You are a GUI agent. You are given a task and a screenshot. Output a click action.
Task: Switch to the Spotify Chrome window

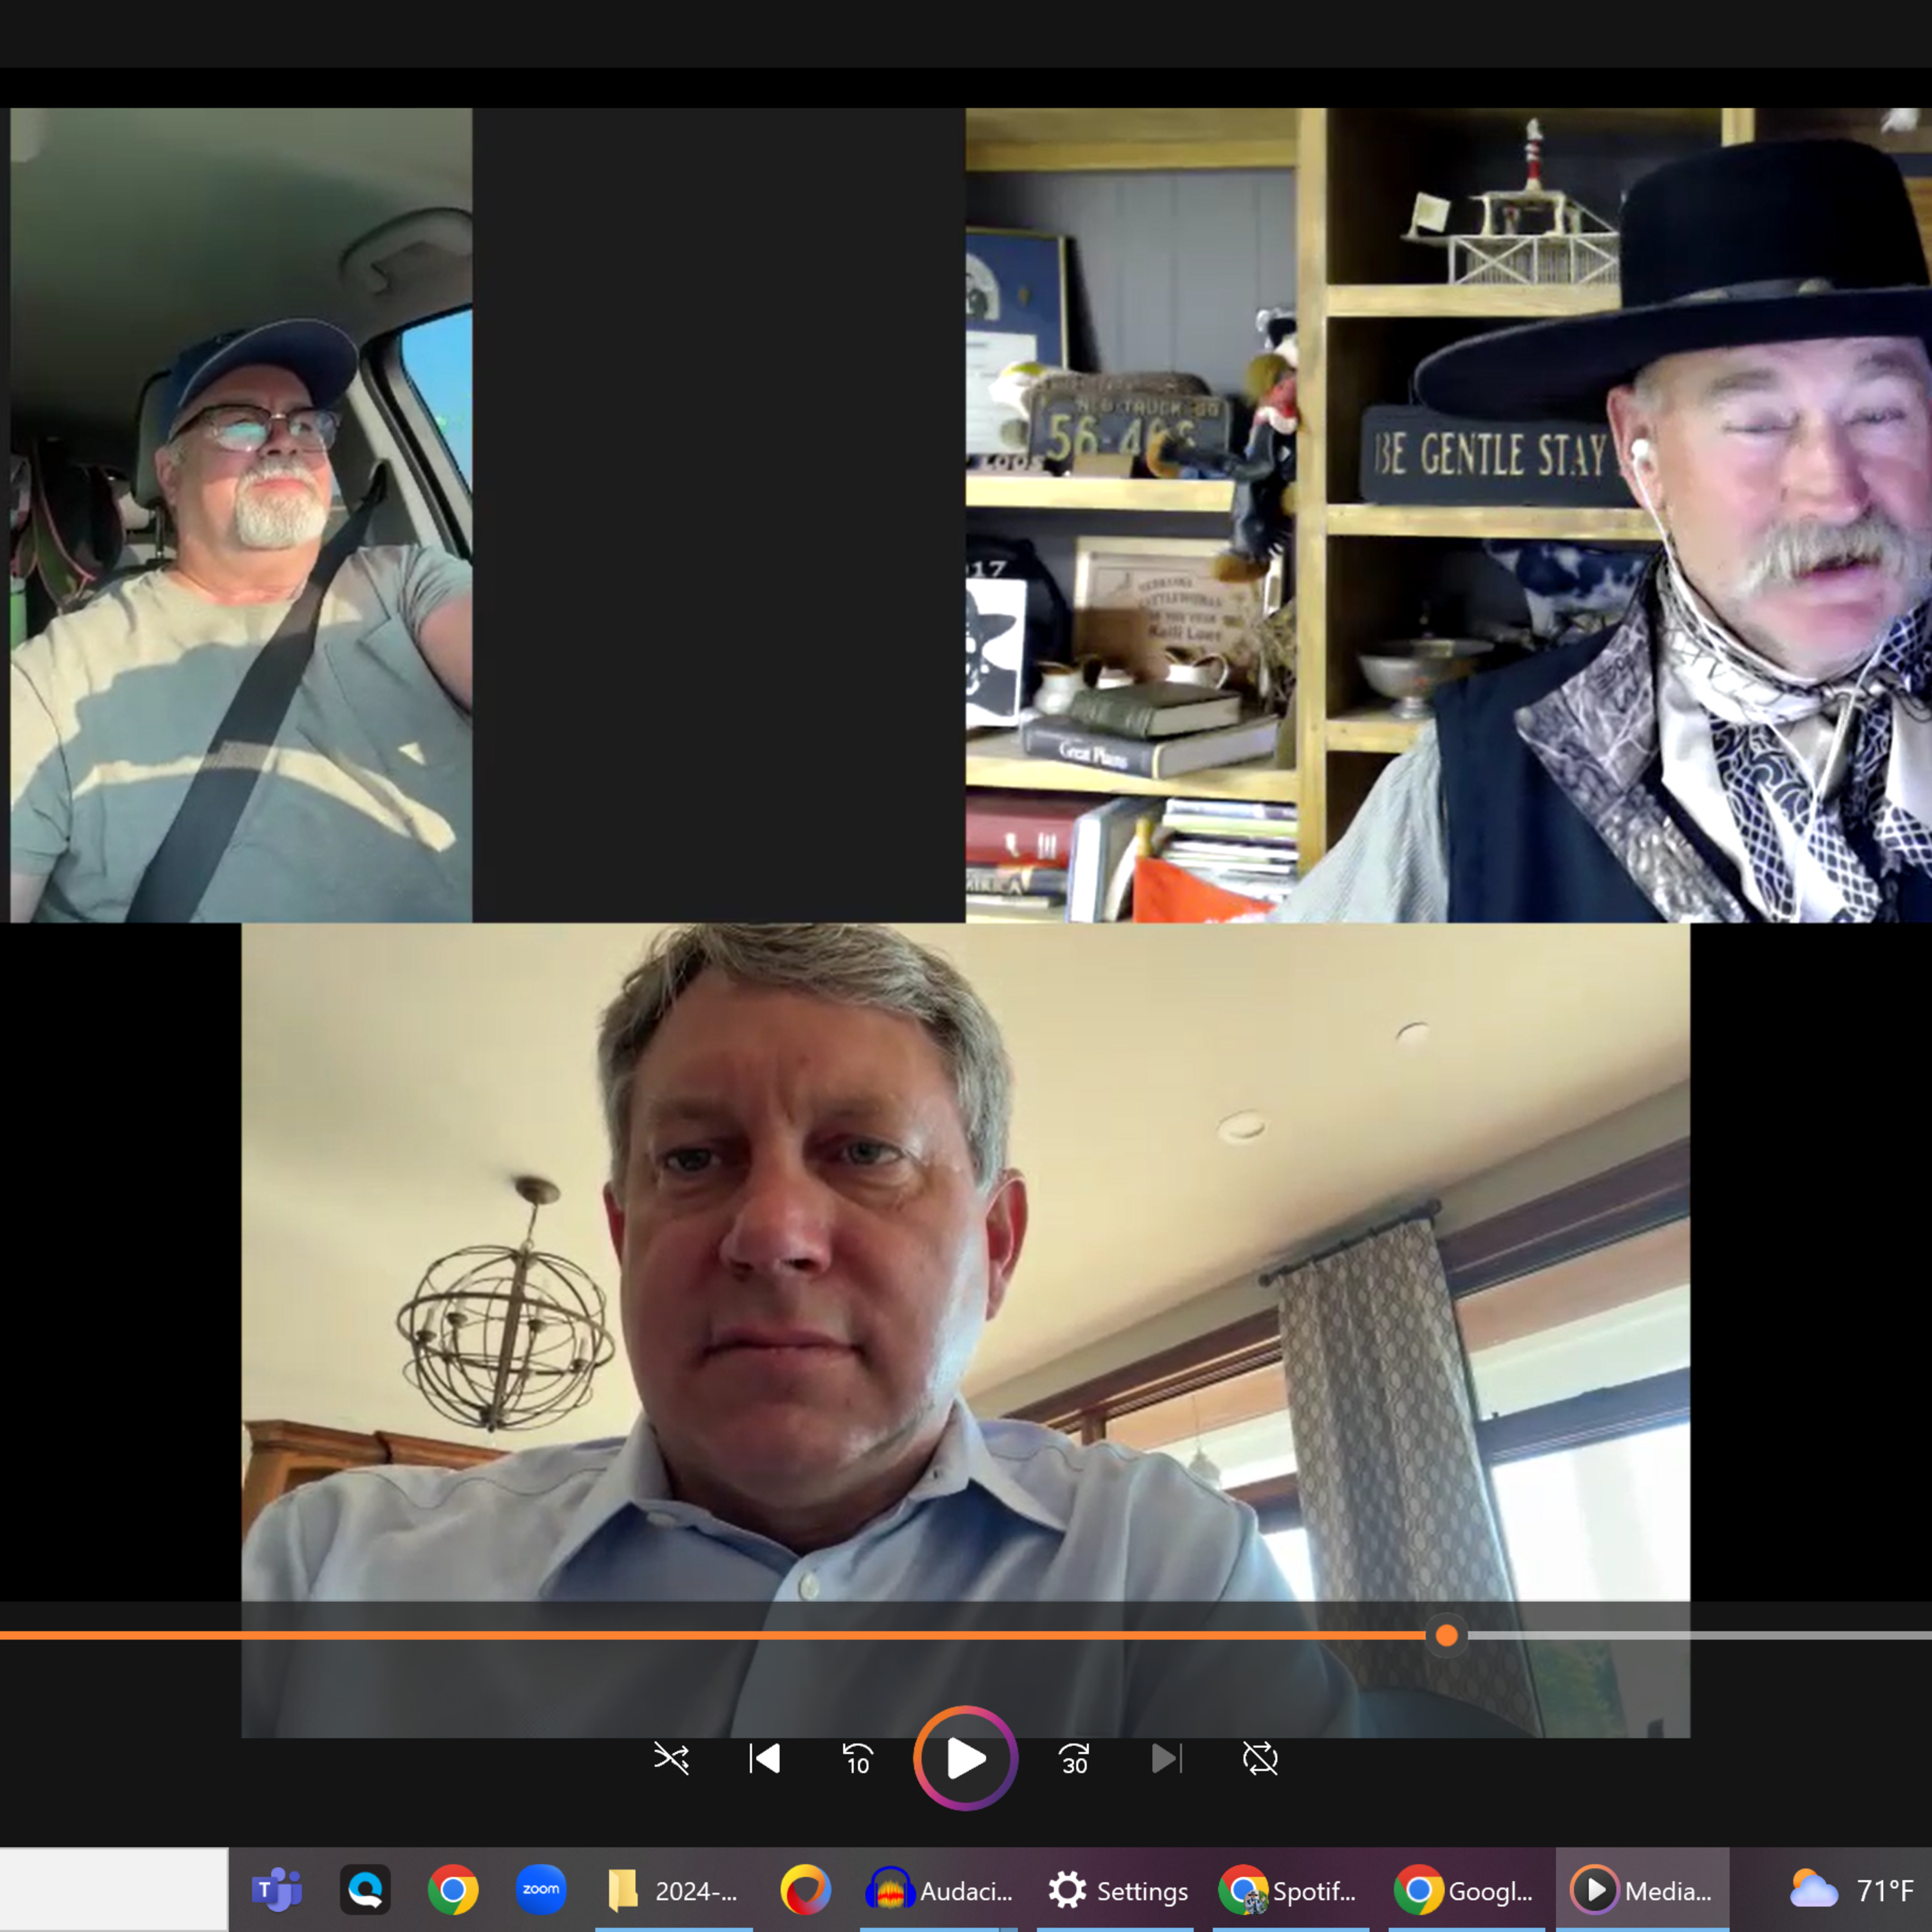1288,1890
